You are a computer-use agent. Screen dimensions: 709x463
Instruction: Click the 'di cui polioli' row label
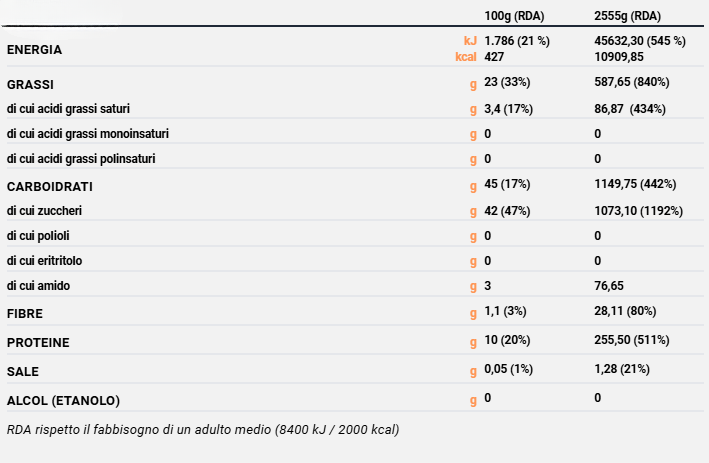[x=38, y=236]
